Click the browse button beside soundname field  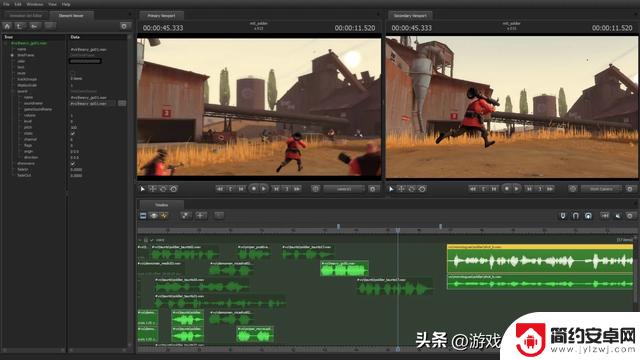click(122, 104)
